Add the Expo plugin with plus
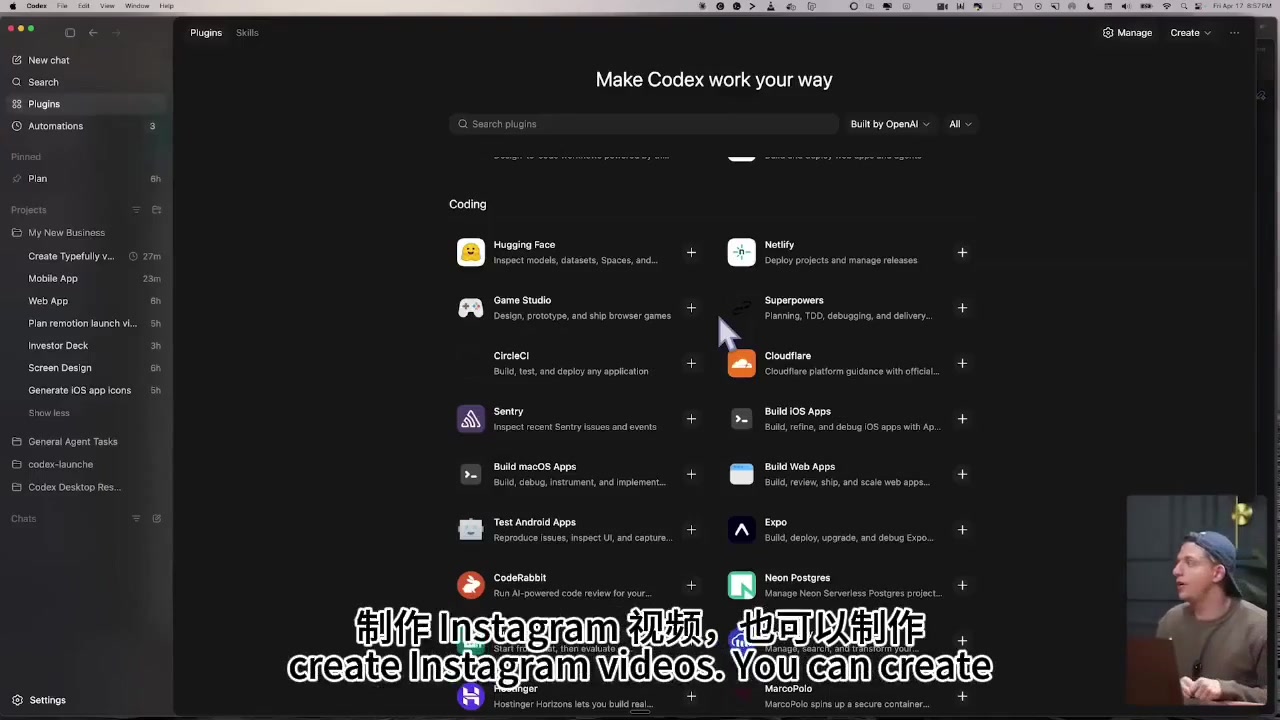This screenshot has height=720, width=1280. pyautogui.click(x=962, y=530)
